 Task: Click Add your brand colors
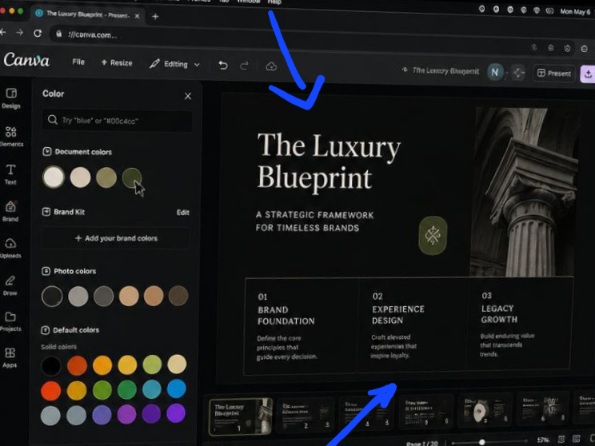click(x=116, y=238)
